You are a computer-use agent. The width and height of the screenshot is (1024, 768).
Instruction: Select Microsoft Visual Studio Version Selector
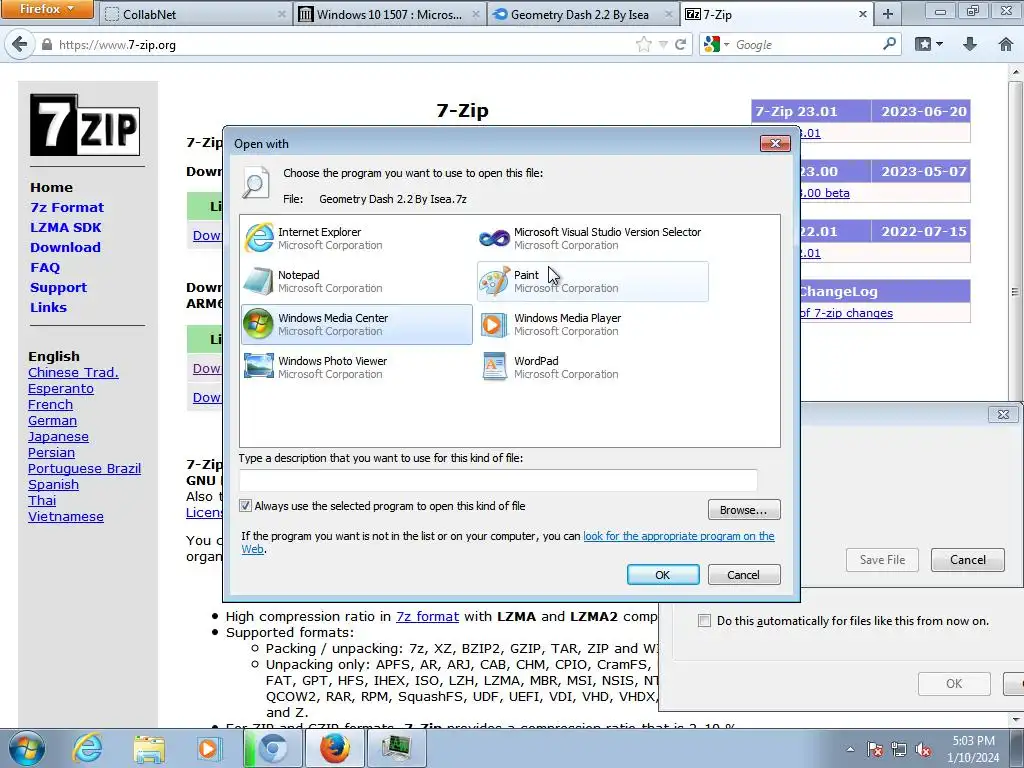(592, 238)
